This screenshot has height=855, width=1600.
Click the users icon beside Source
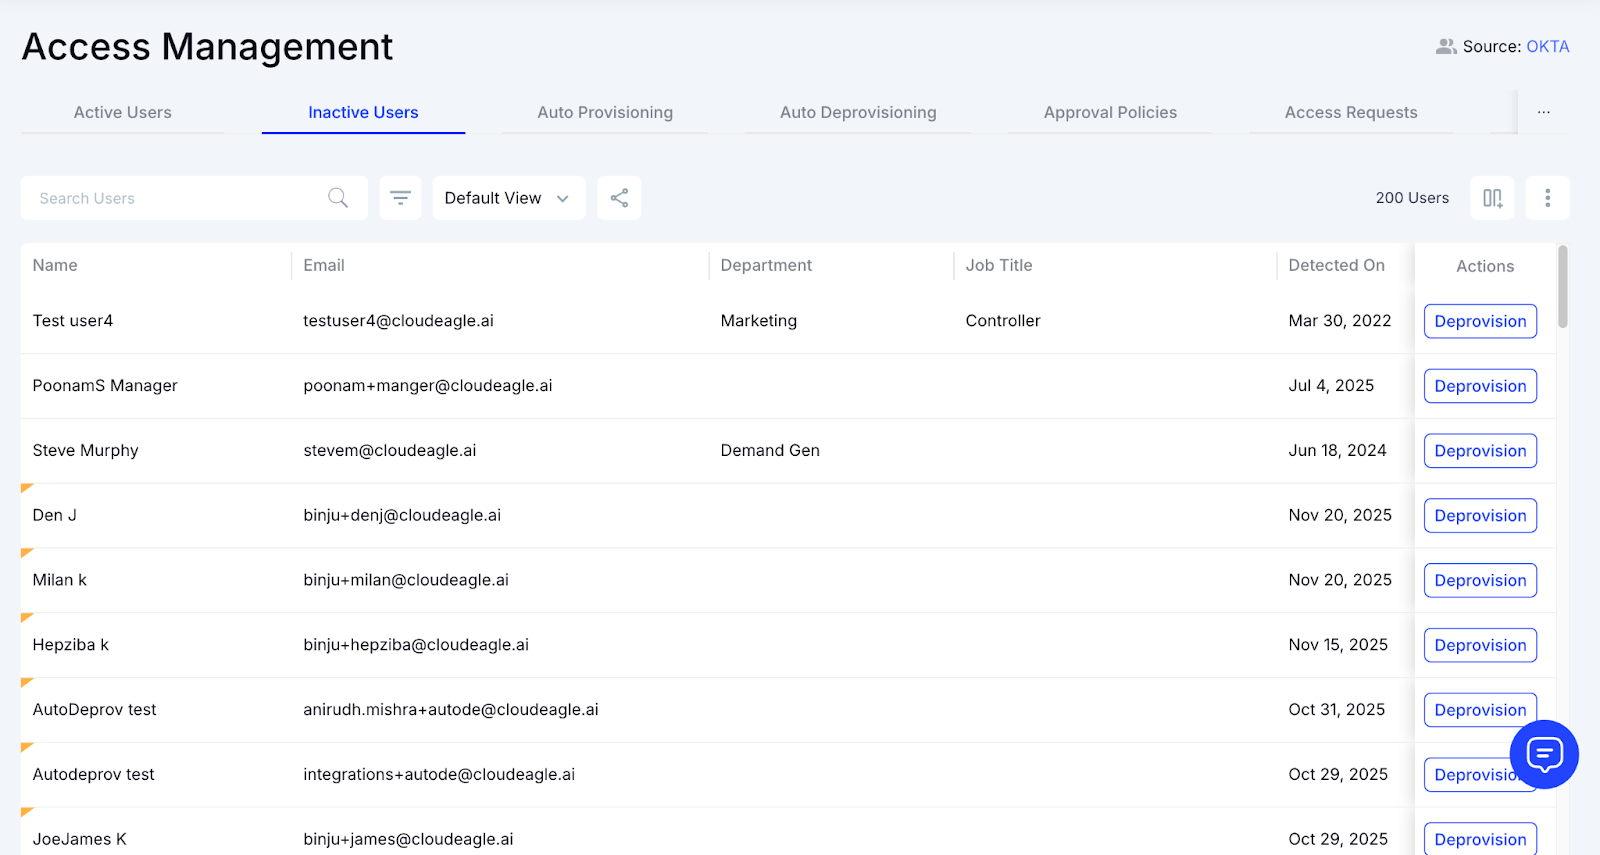tap(1446, 46)
